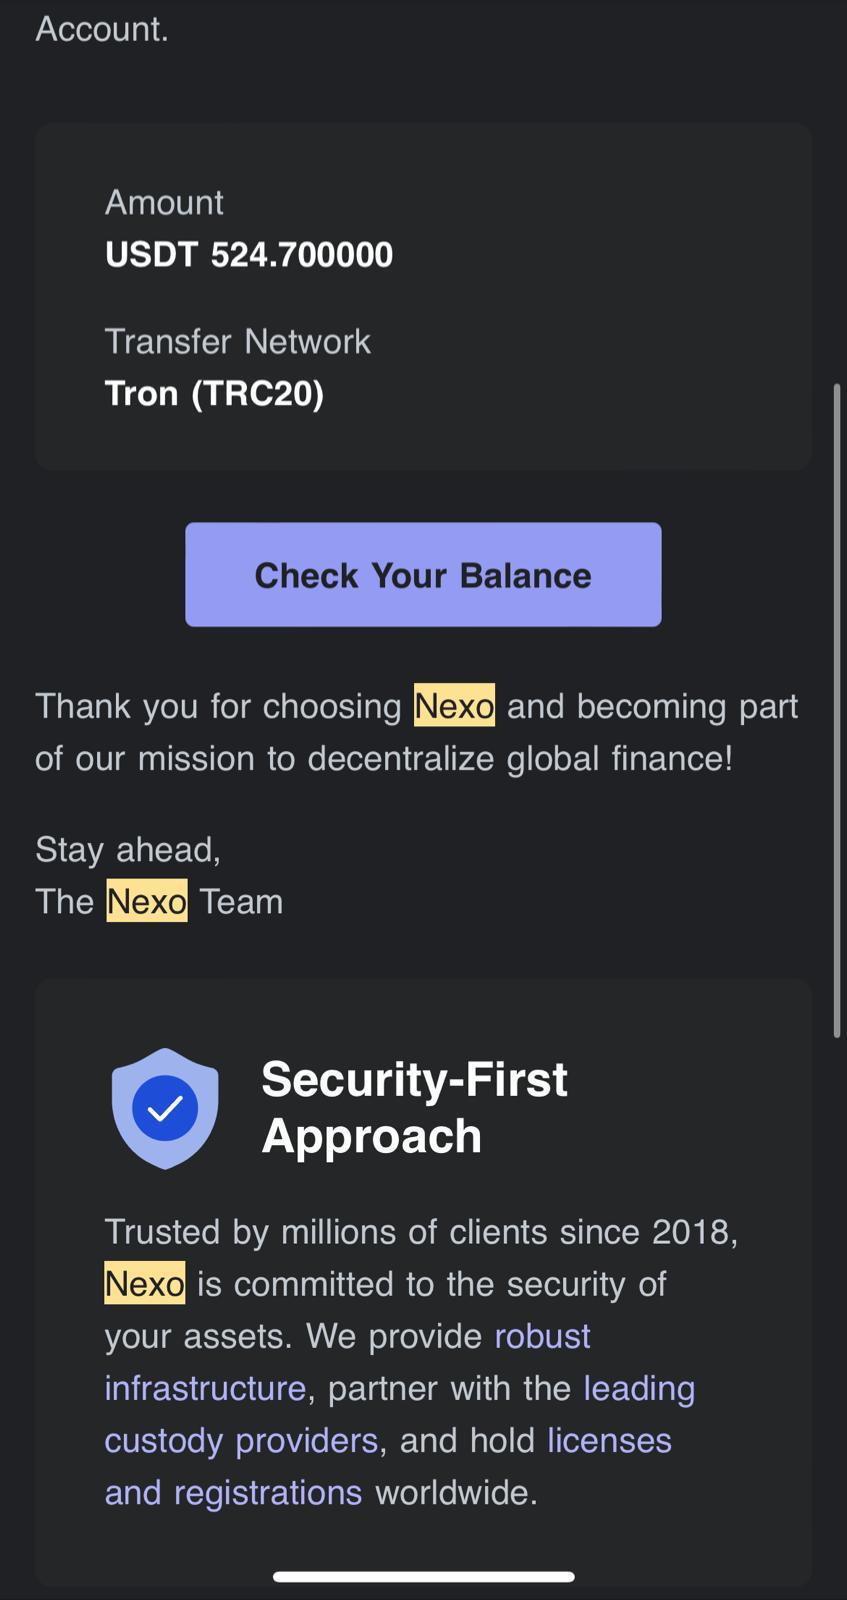The width and height of the screenshot is (847, 1600).
Task: Click highlighted Nexo in the thank-you sentence
Action: click(x=454, y=706)
